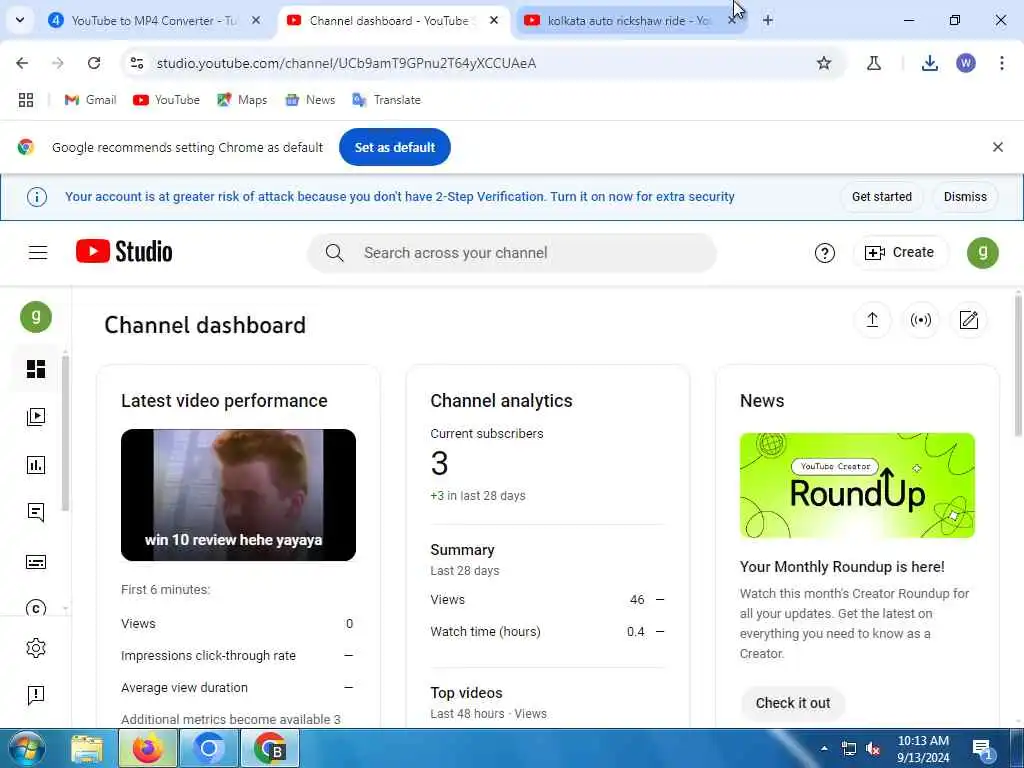Focus the Search across your channel field

512,253
